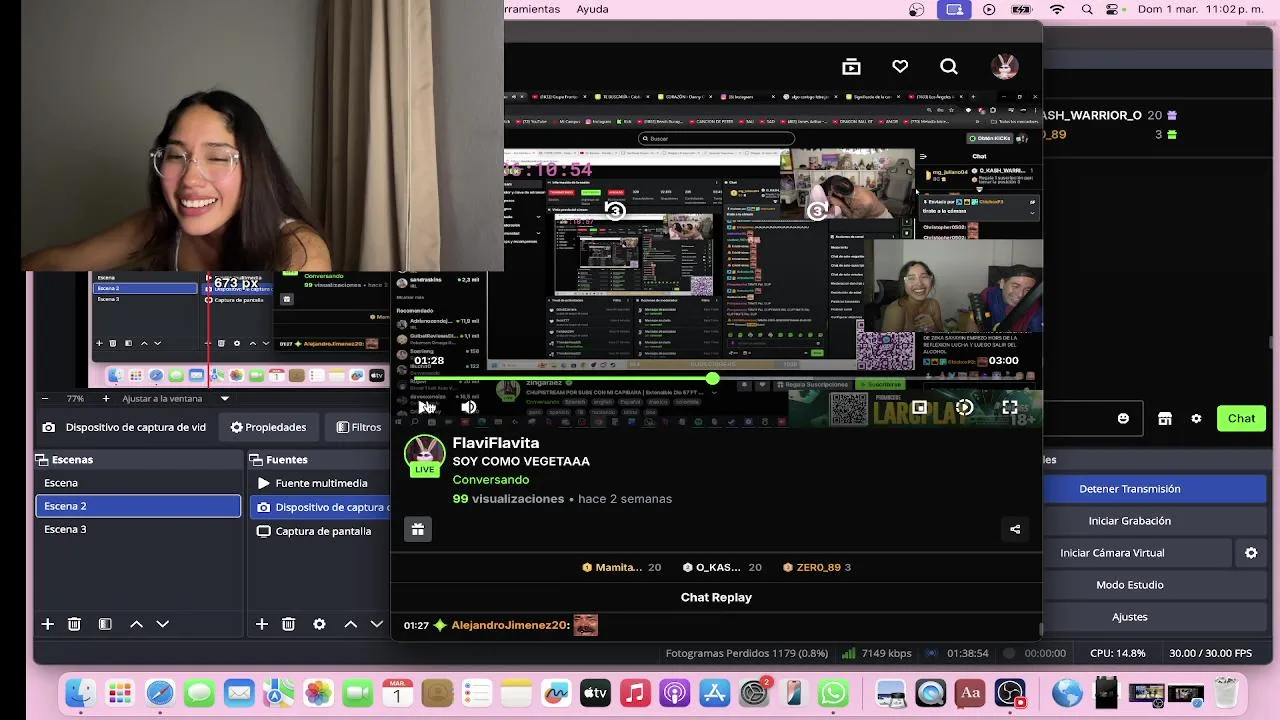Screen dimensions: 1280x720
Task: Open favorites heart icon in header
Action: tap(900, 67)
